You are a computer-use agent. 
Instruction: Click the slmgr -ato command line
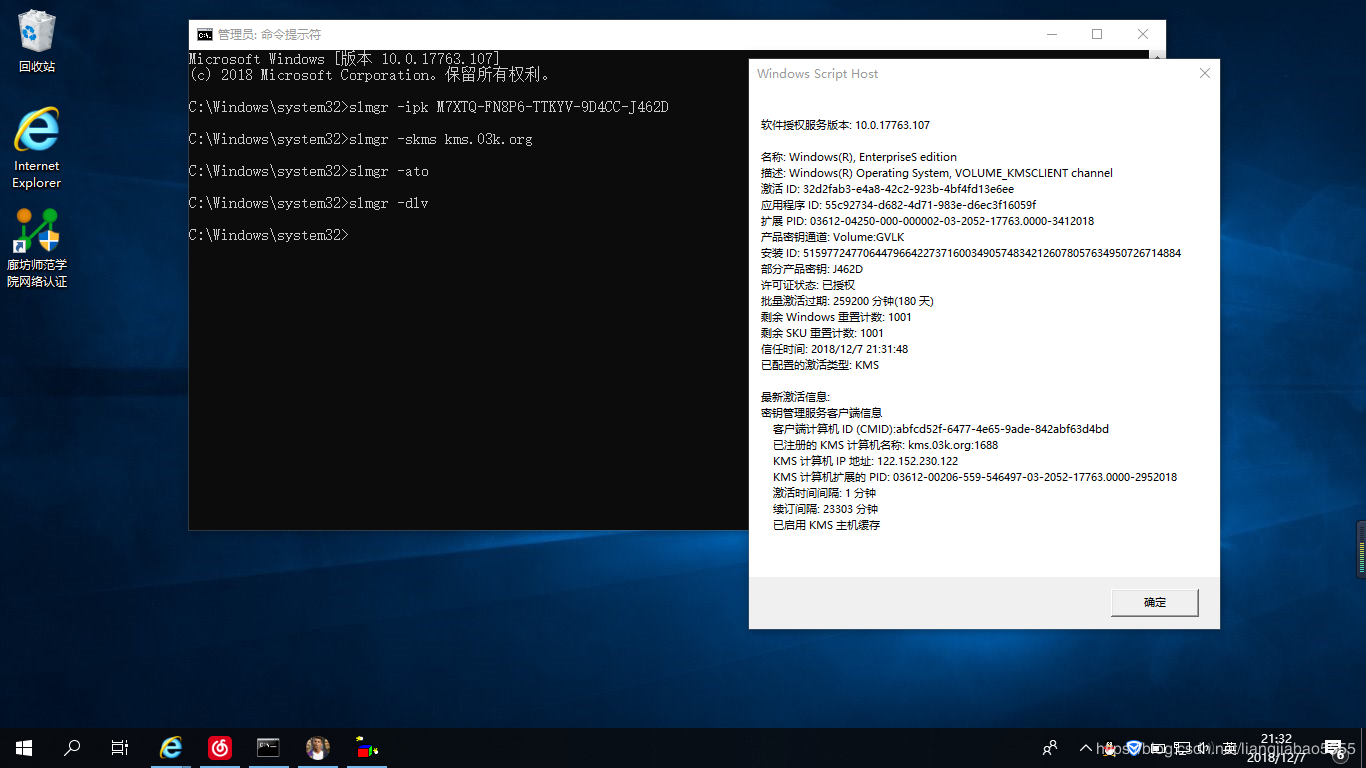[x=309, y=171]
